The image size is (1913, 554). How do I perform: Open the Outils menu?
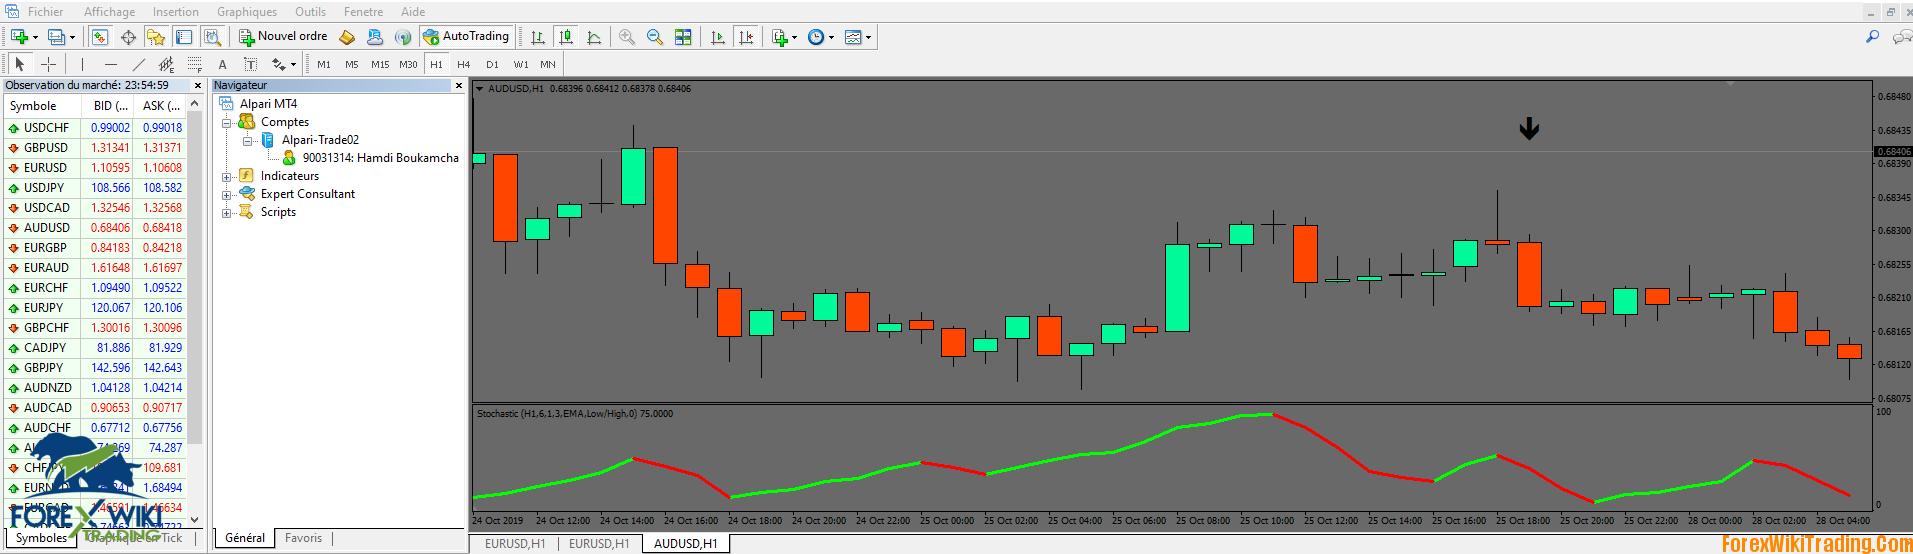(310, 12)
